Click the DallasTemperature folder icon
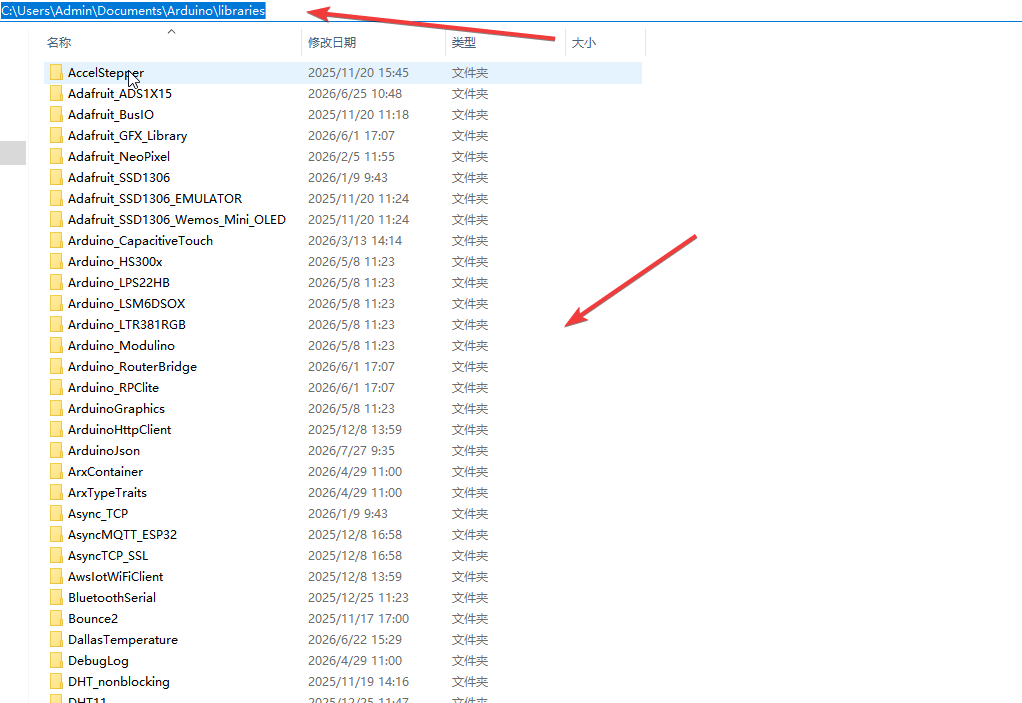 pyautogui.click(x=57, y=640)
